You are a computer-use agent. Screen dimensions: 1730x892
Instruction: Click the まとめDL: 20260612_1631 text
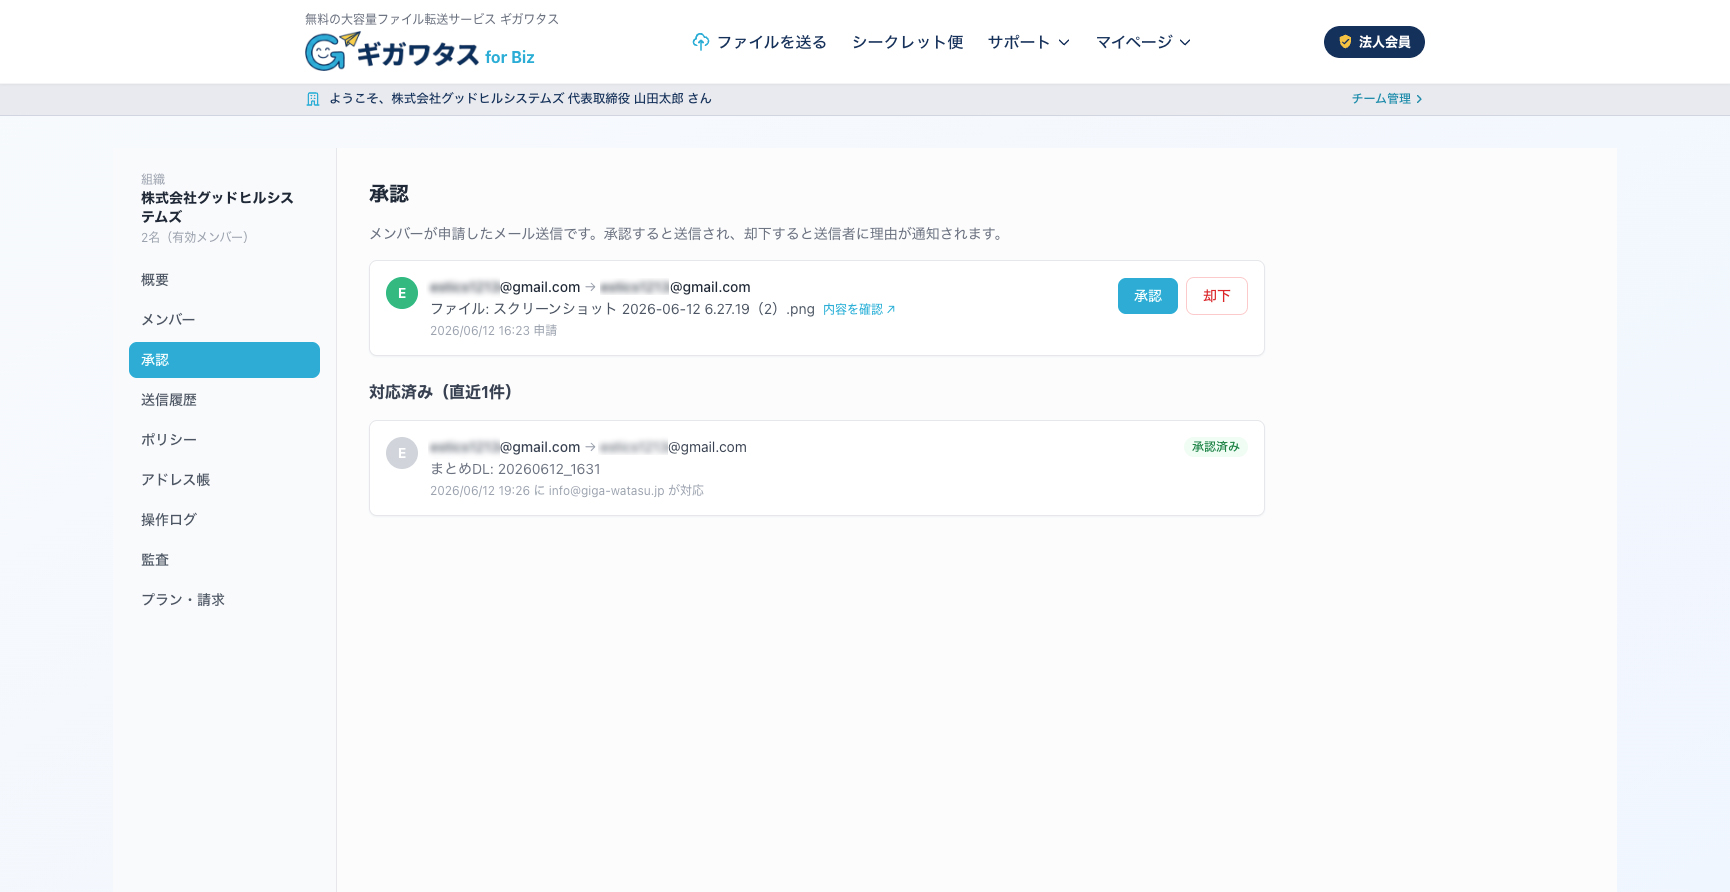(515, 469)
